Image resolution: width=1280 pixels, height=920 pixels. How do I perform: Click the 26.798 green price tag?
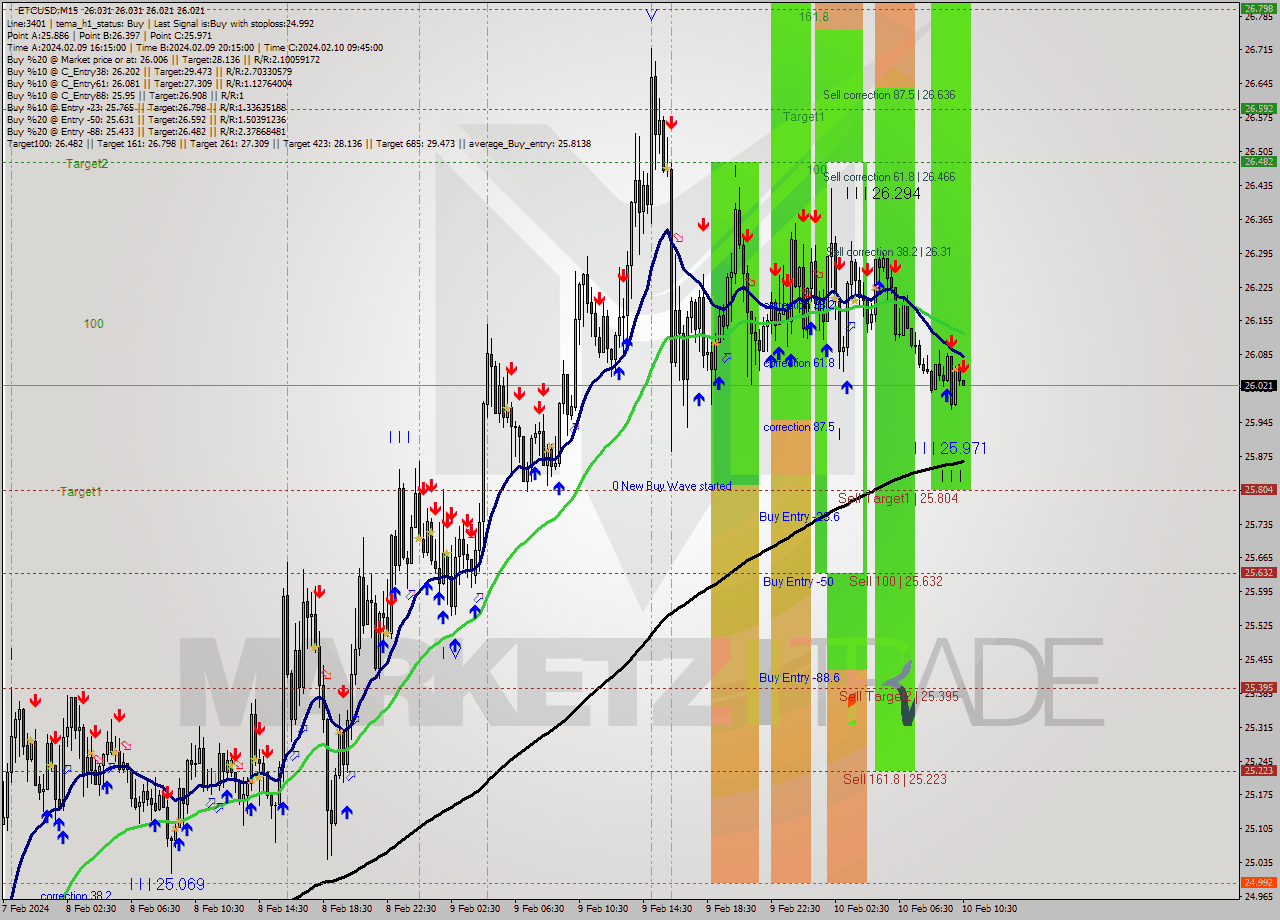tap(1257, 8)
